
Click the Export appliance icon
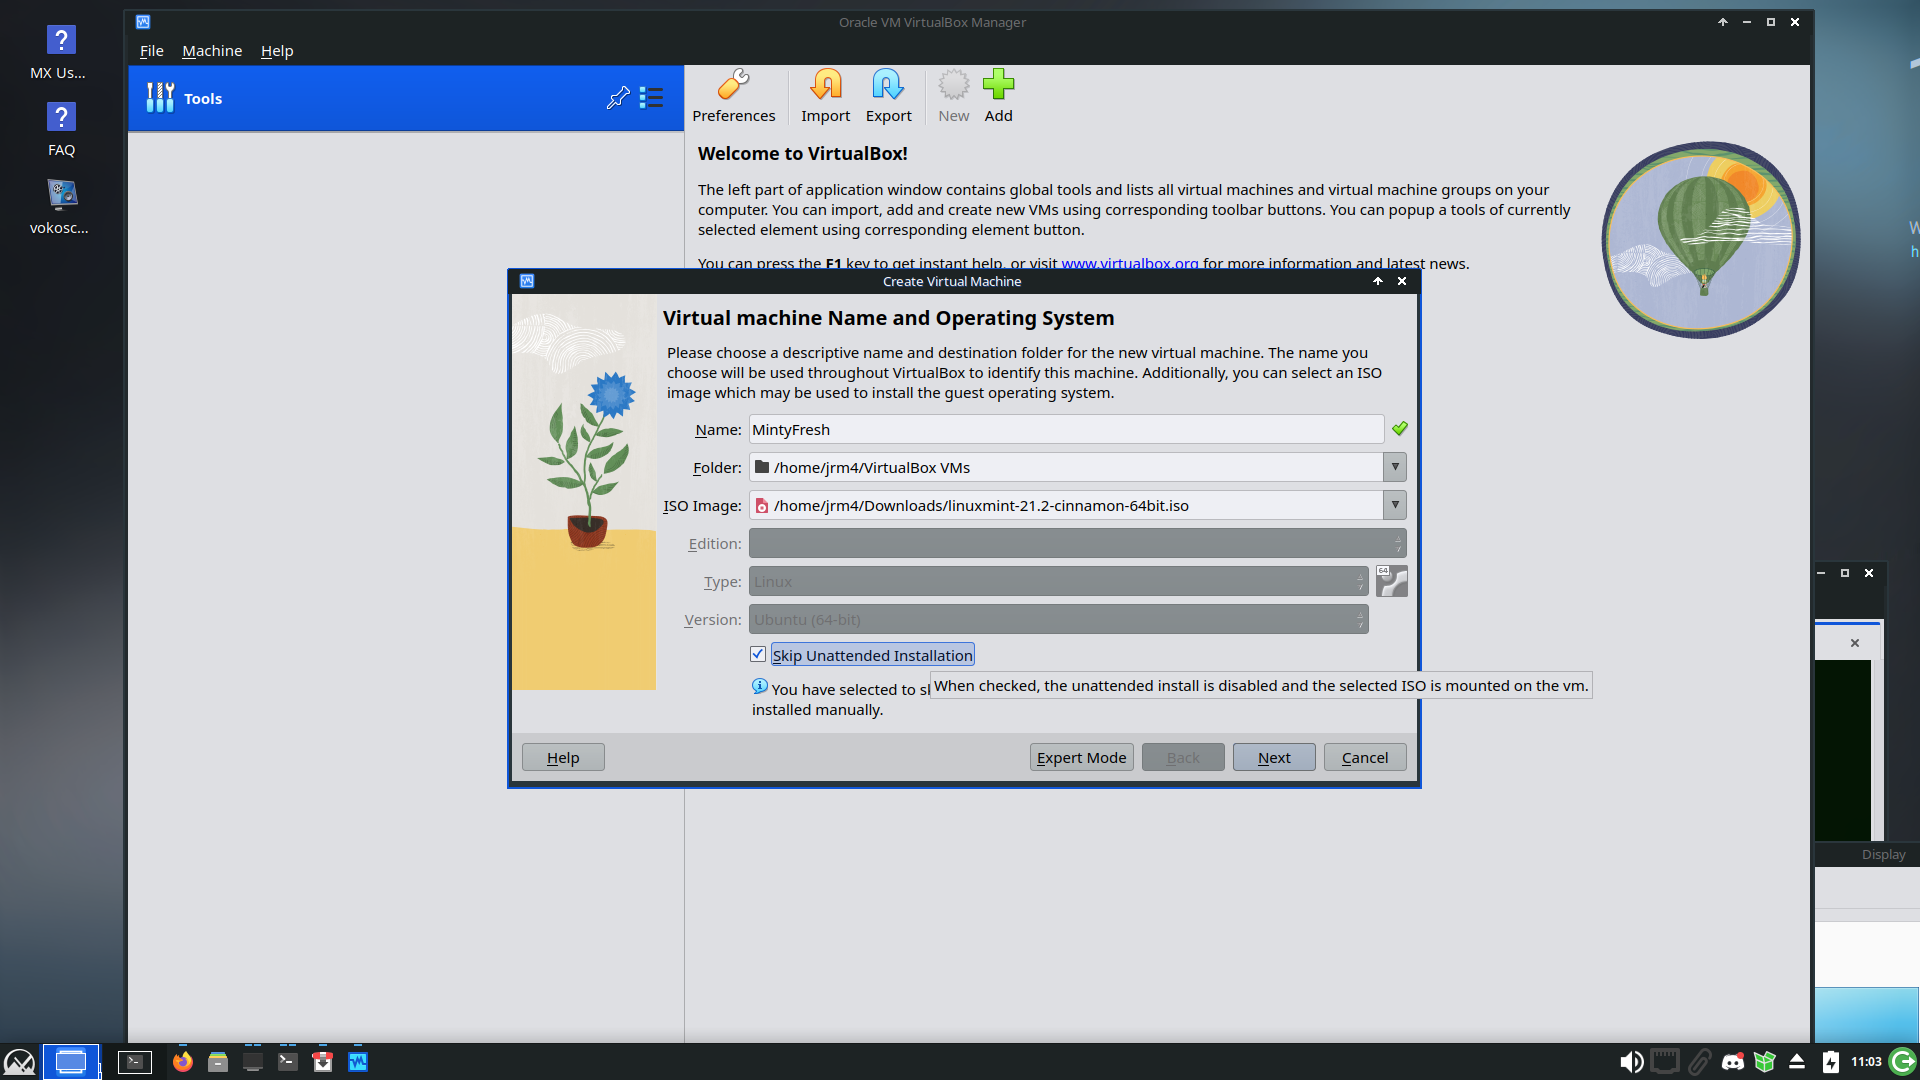(x=888, y=85)
